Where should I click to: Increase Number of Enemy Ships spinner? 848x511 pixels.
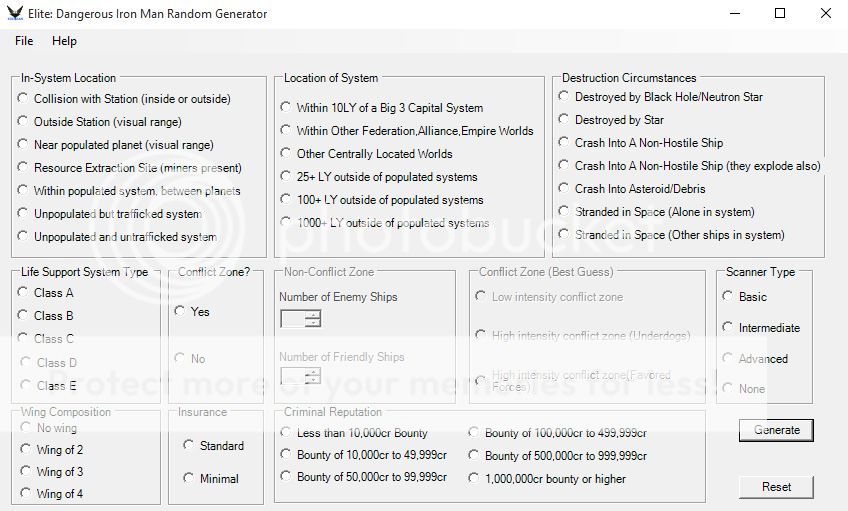313,315
